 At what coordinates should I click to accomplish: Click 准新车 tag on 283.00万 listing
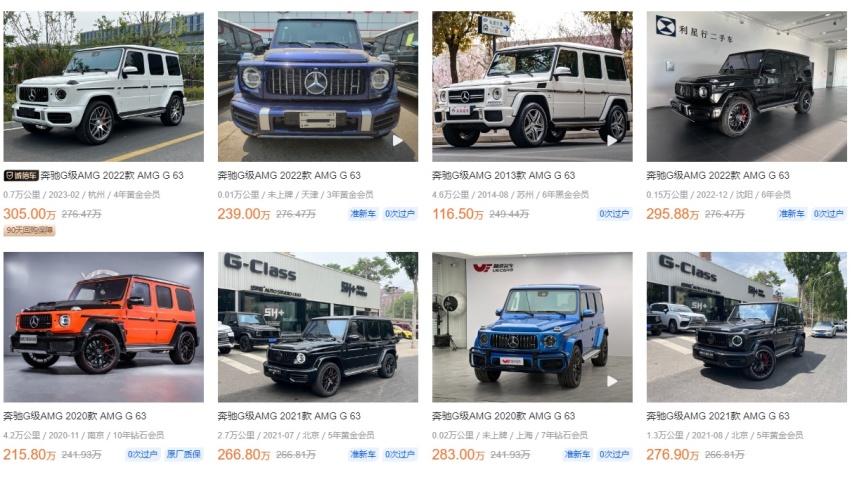pos(577,454)
